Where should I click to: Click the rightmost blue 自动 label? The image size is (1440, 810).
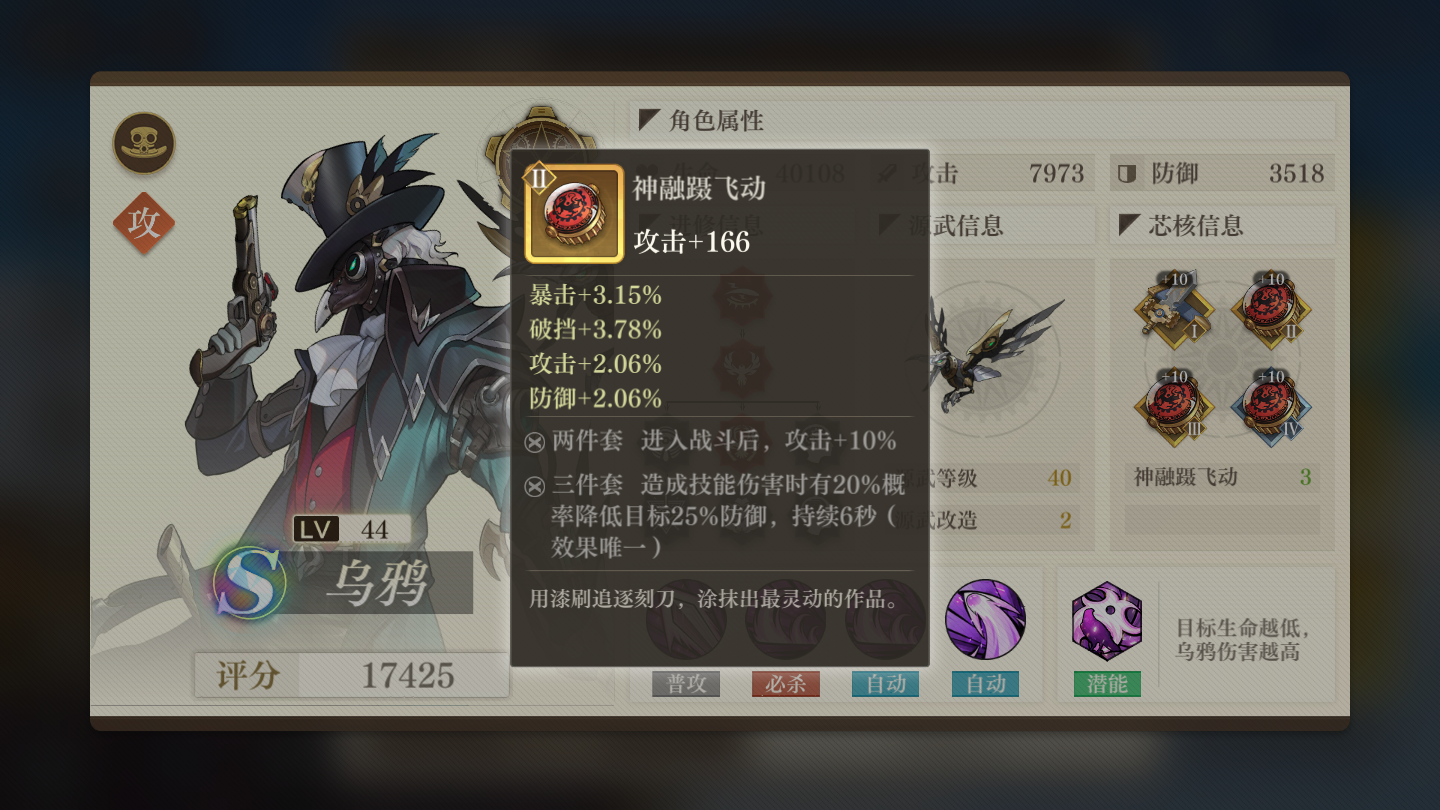[x=985, y=684]
